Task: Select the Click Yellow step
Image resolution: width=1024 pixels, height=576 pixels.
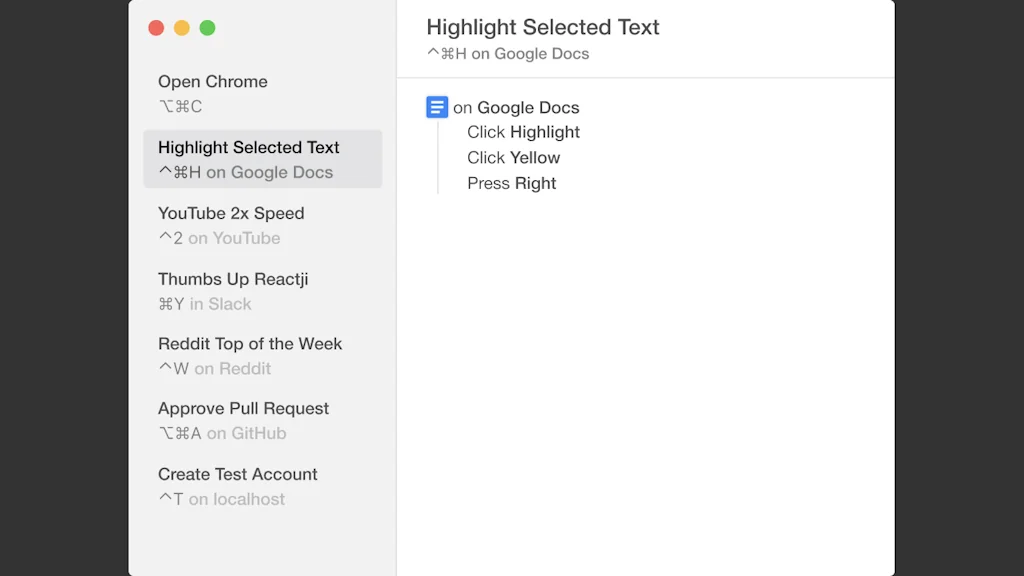Action: click(x=513, y=158)
